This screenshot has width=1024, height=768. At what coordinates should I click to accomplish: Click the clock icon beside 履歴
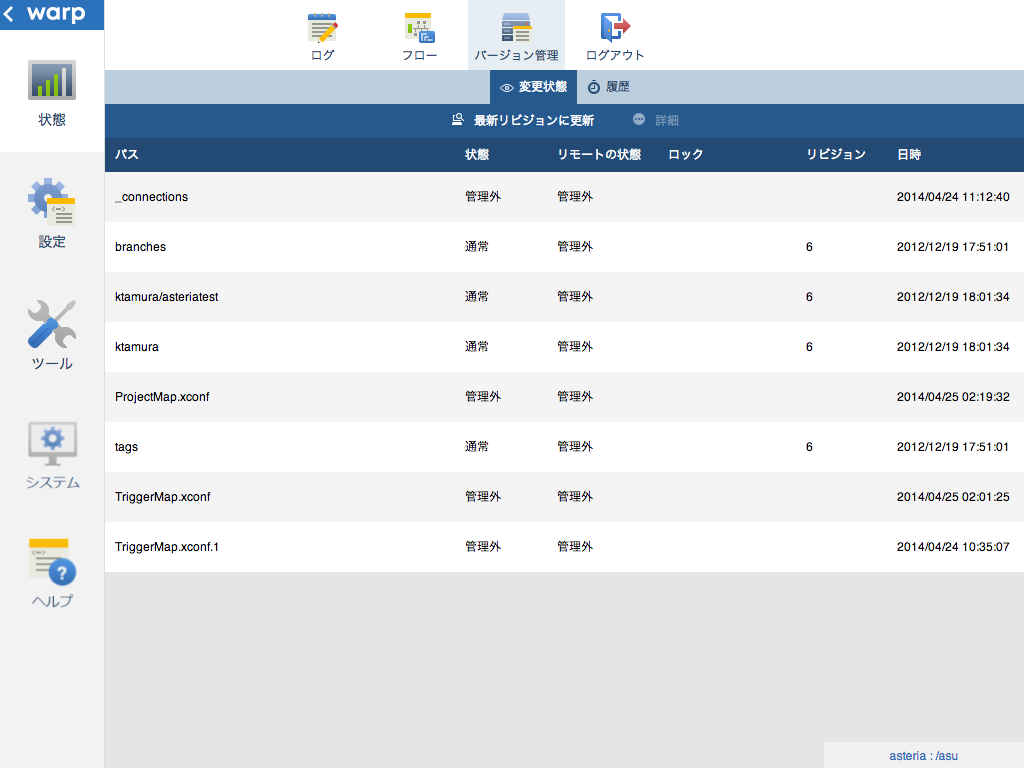click(594, 88)
